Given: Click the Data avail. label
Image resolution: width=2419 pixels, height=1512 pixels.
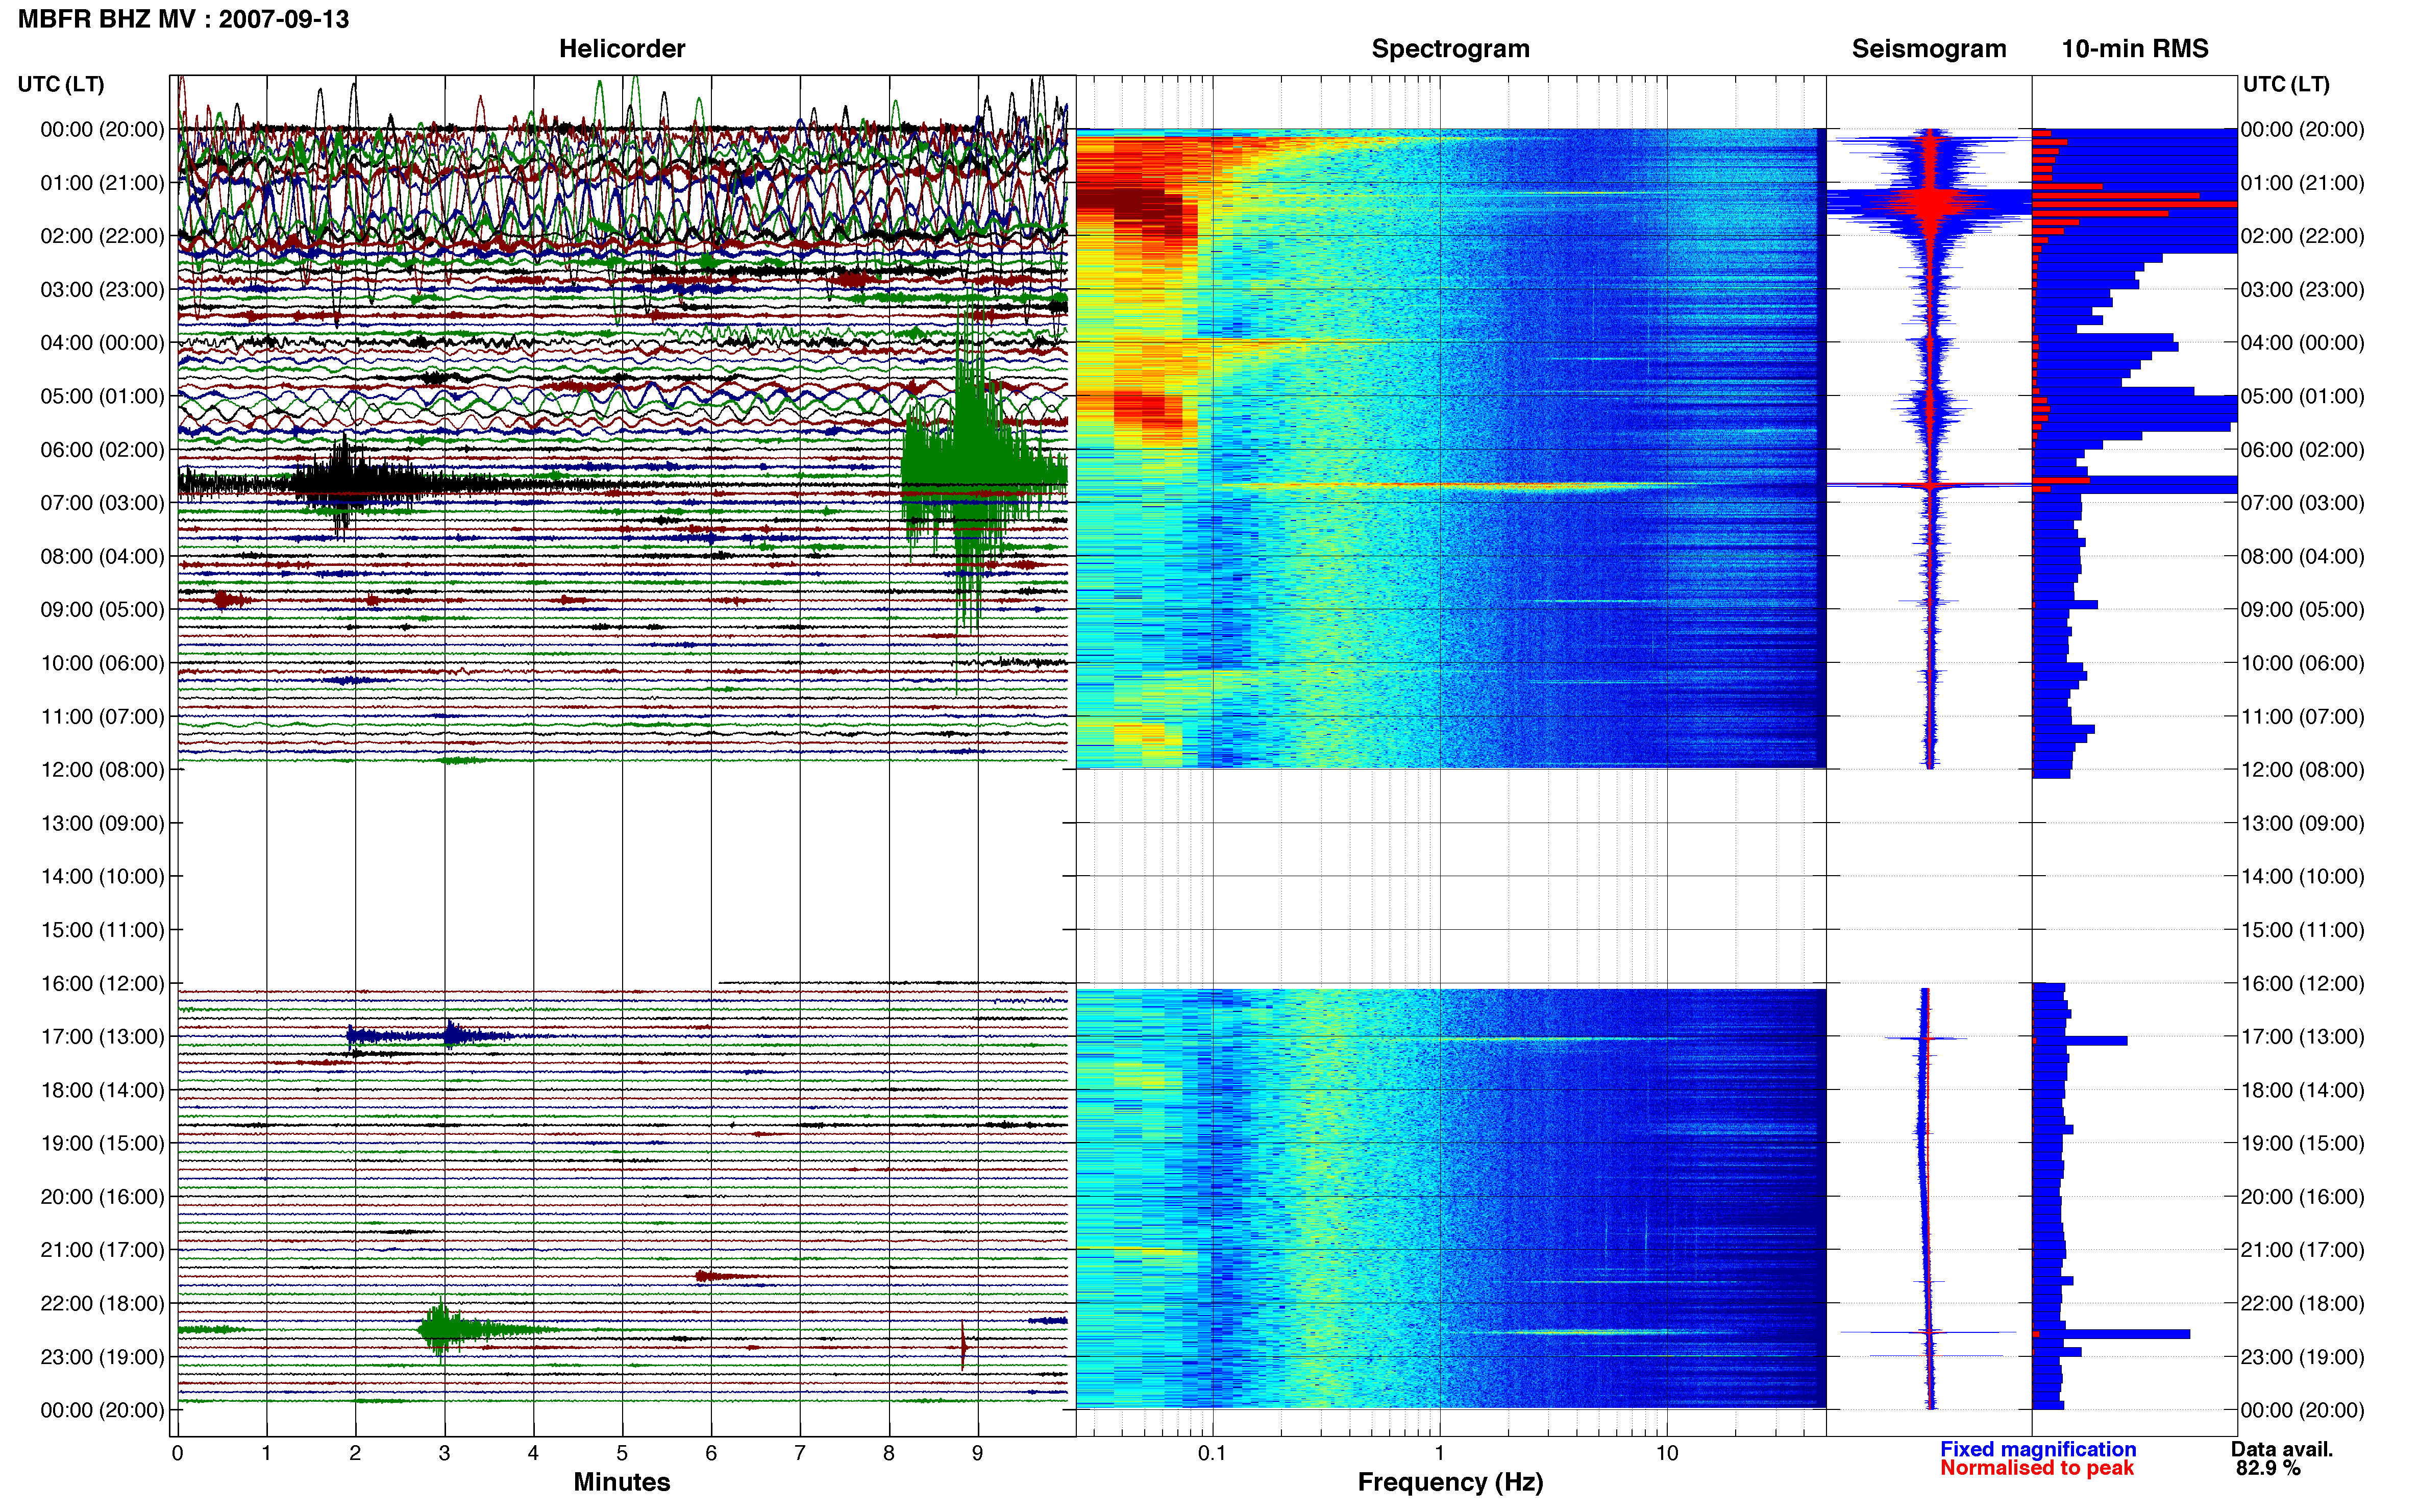Looking at the screenshot, I should click(2282, 1449).
